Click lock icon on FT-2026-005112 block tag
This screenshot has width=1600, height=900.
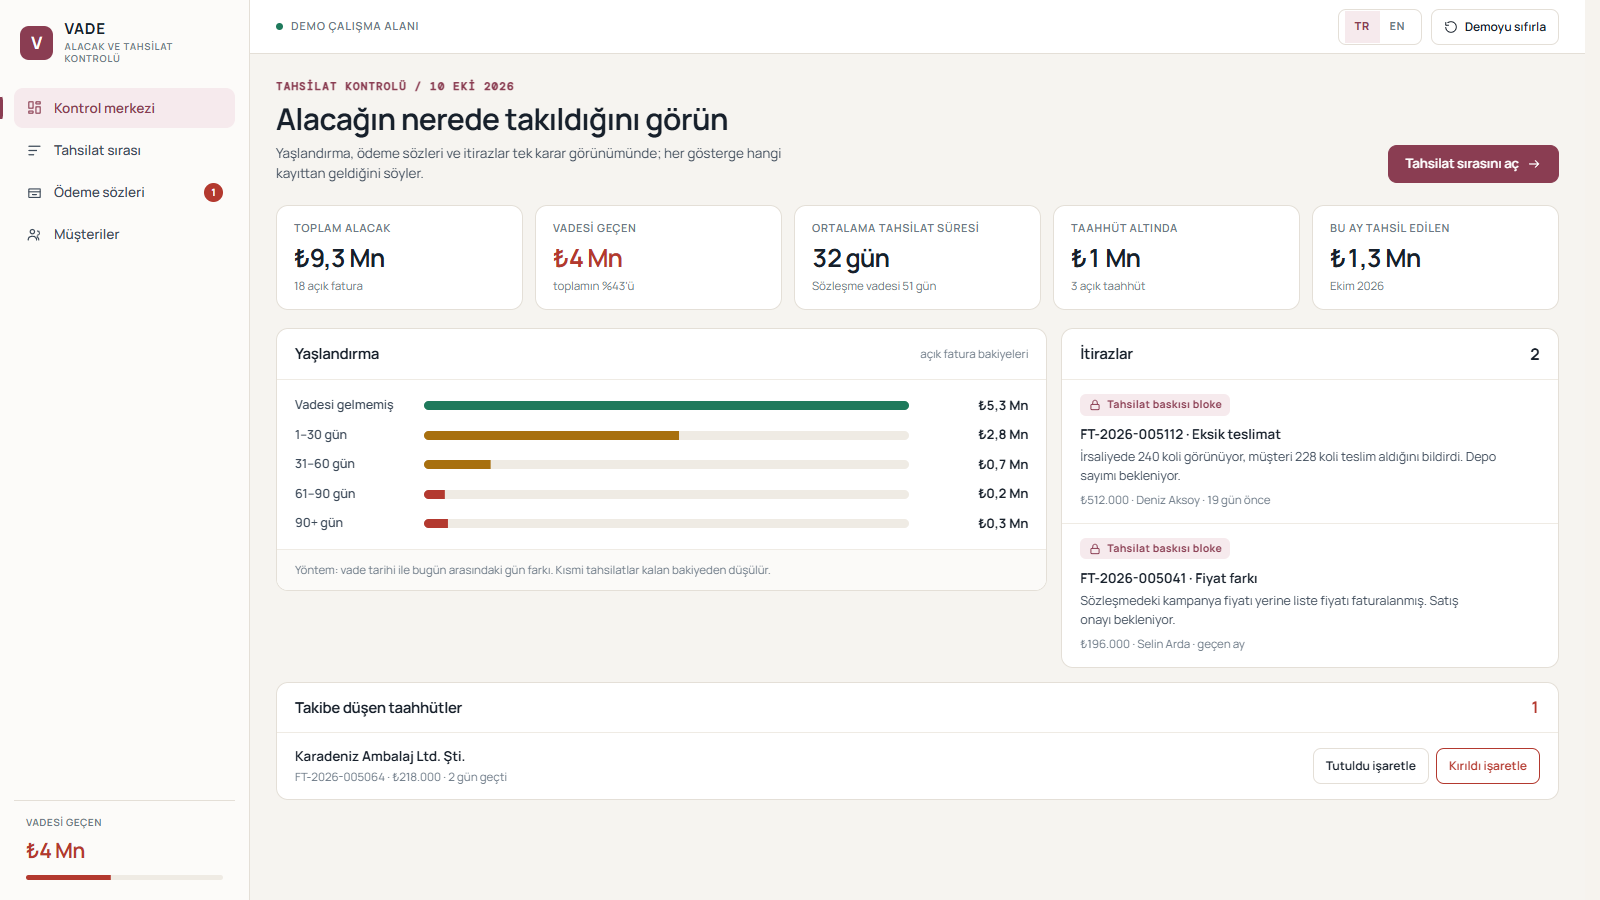pos(1095,405)
